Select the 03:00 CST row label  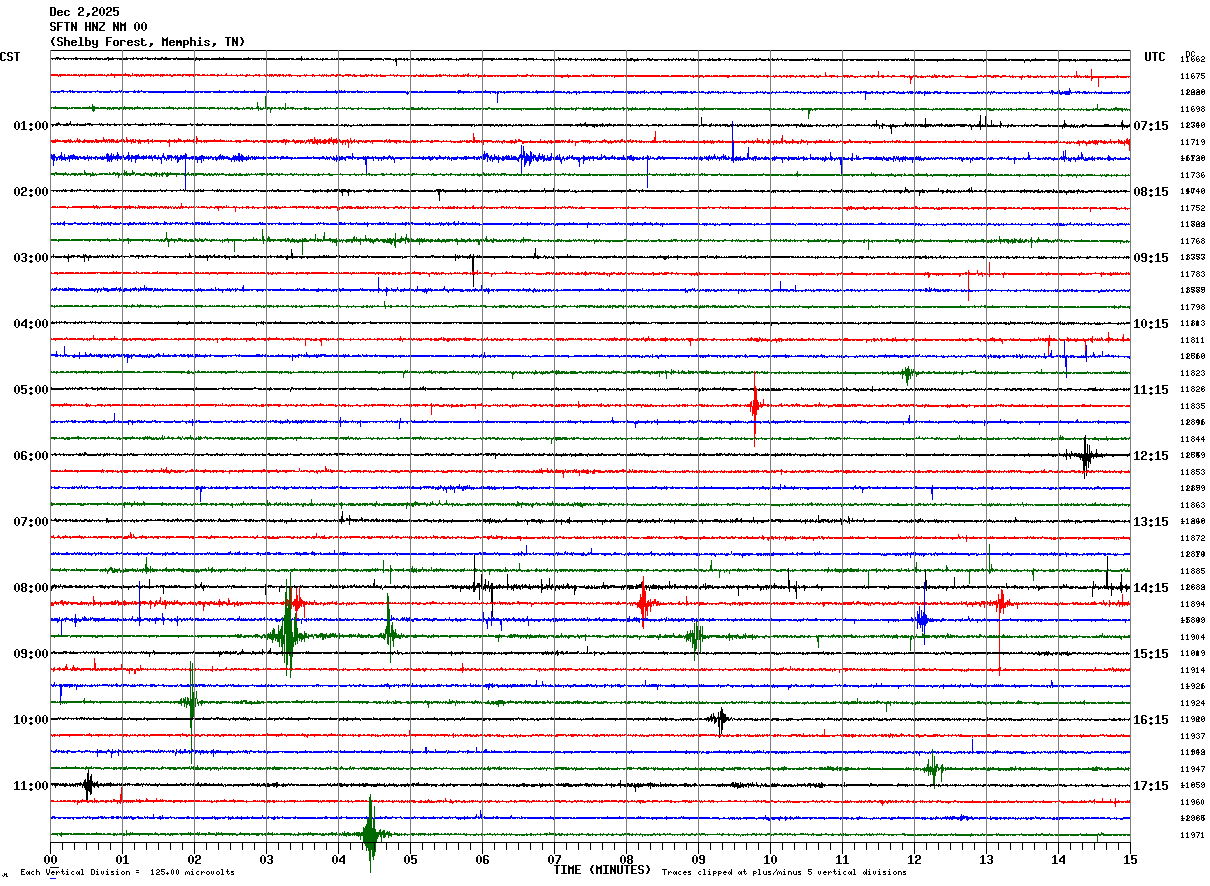[31, 258]
